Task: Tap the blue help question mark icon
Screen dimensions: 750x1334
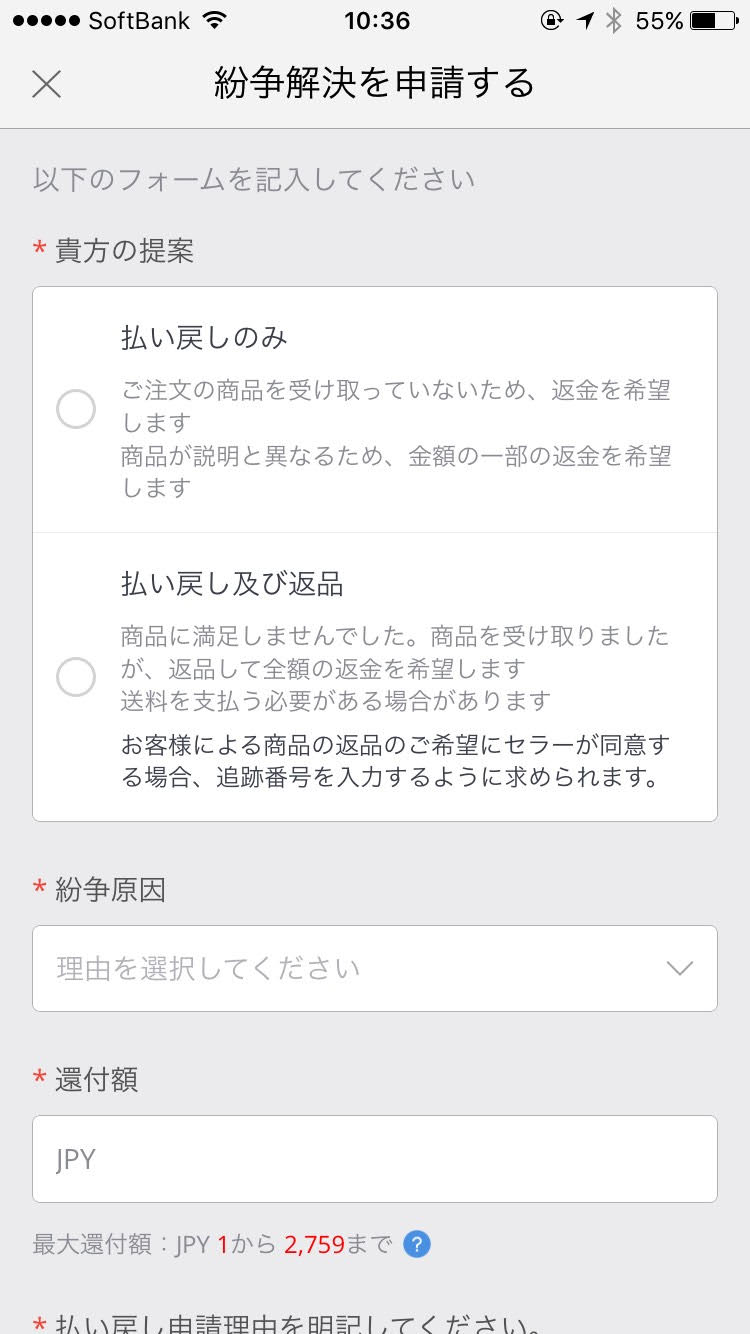Action: [417, 1245]
